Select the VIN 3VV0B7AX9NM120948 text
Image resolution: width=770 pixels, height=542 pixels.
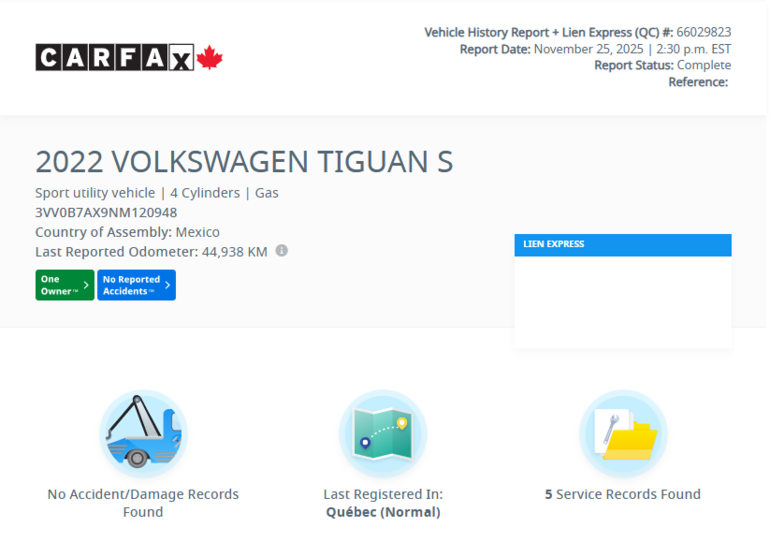106,212
